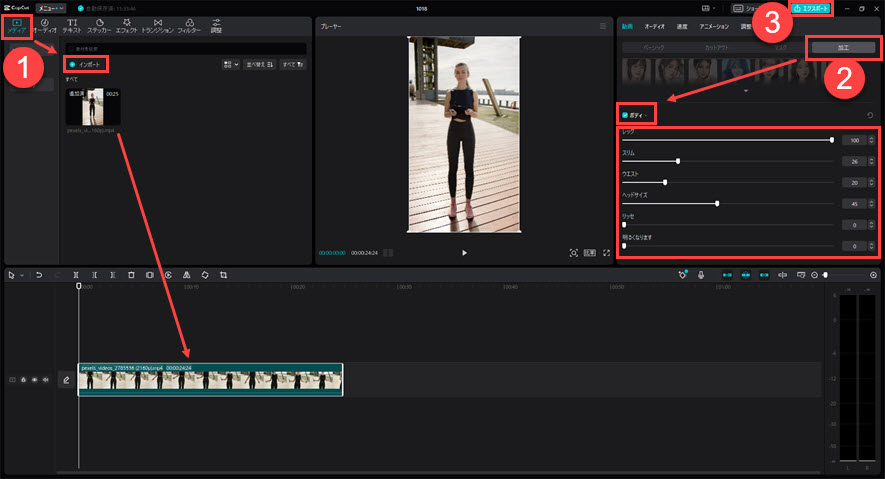The width and height of the screenshot is (885, 479).
Task: Open the aspect ratio button in player
Action: coord(590,253)
